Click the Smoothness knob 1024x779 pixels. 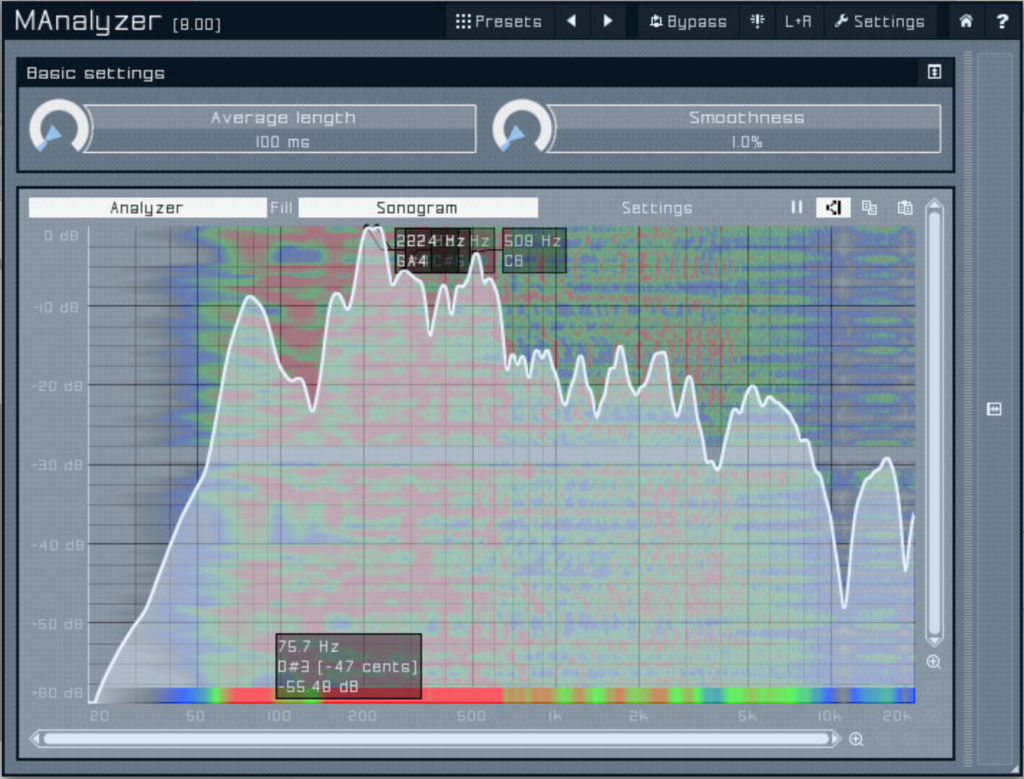[x=521, y=128]
